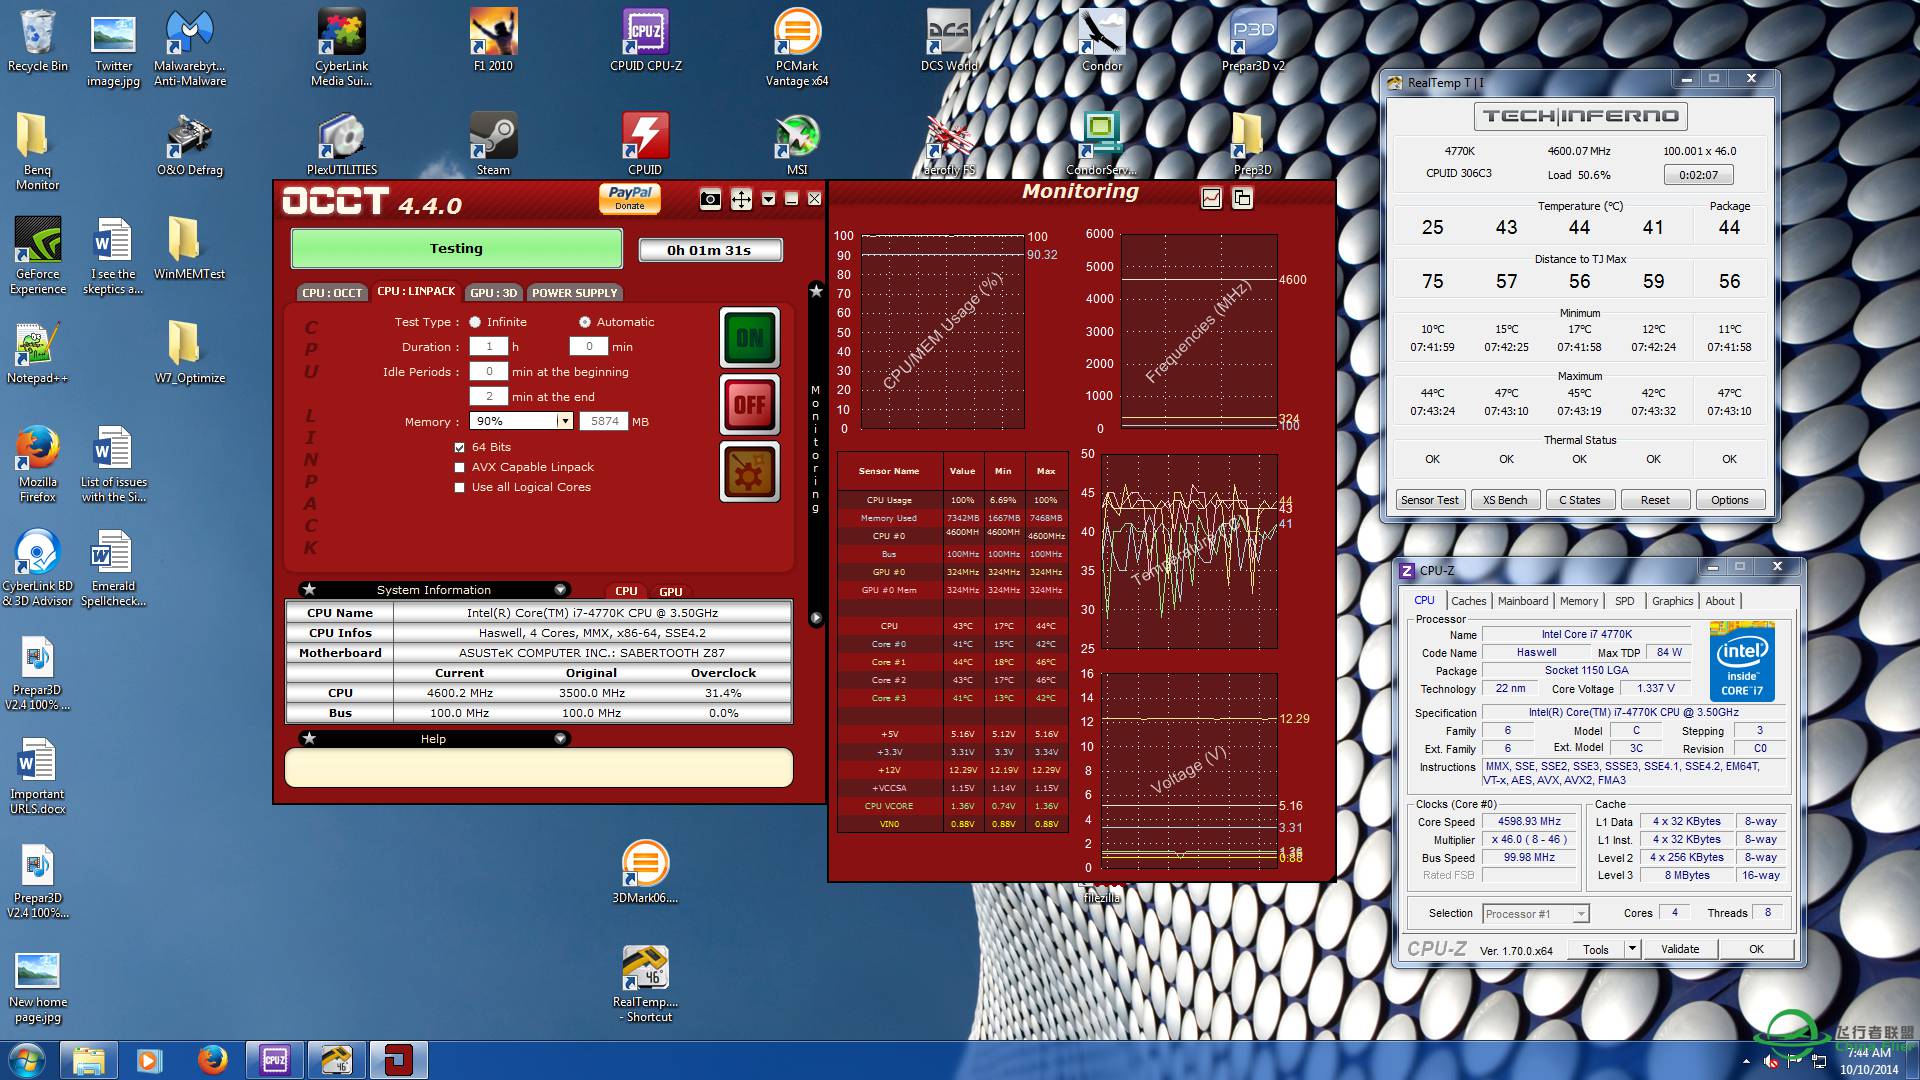Open CPUID CPU-Z desktop shortcut

click(645, 41)
